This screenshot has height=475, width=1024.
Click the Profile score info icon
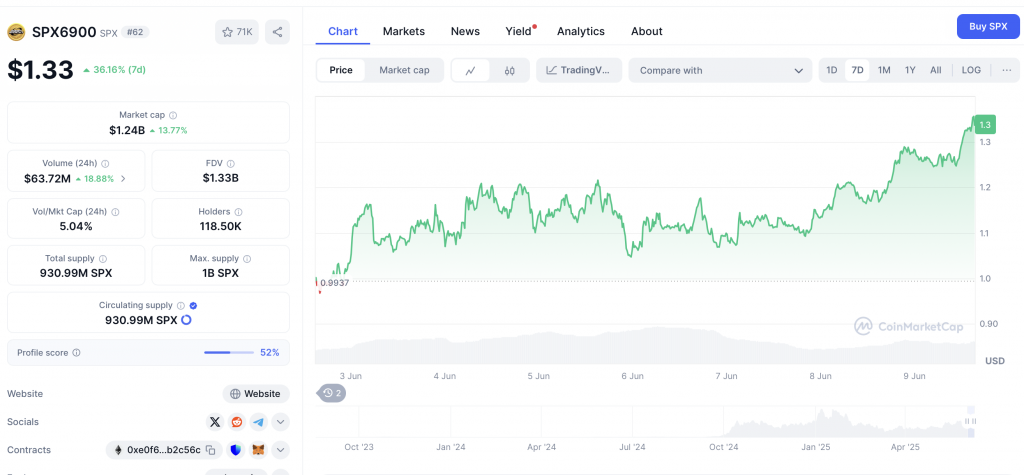76,353
